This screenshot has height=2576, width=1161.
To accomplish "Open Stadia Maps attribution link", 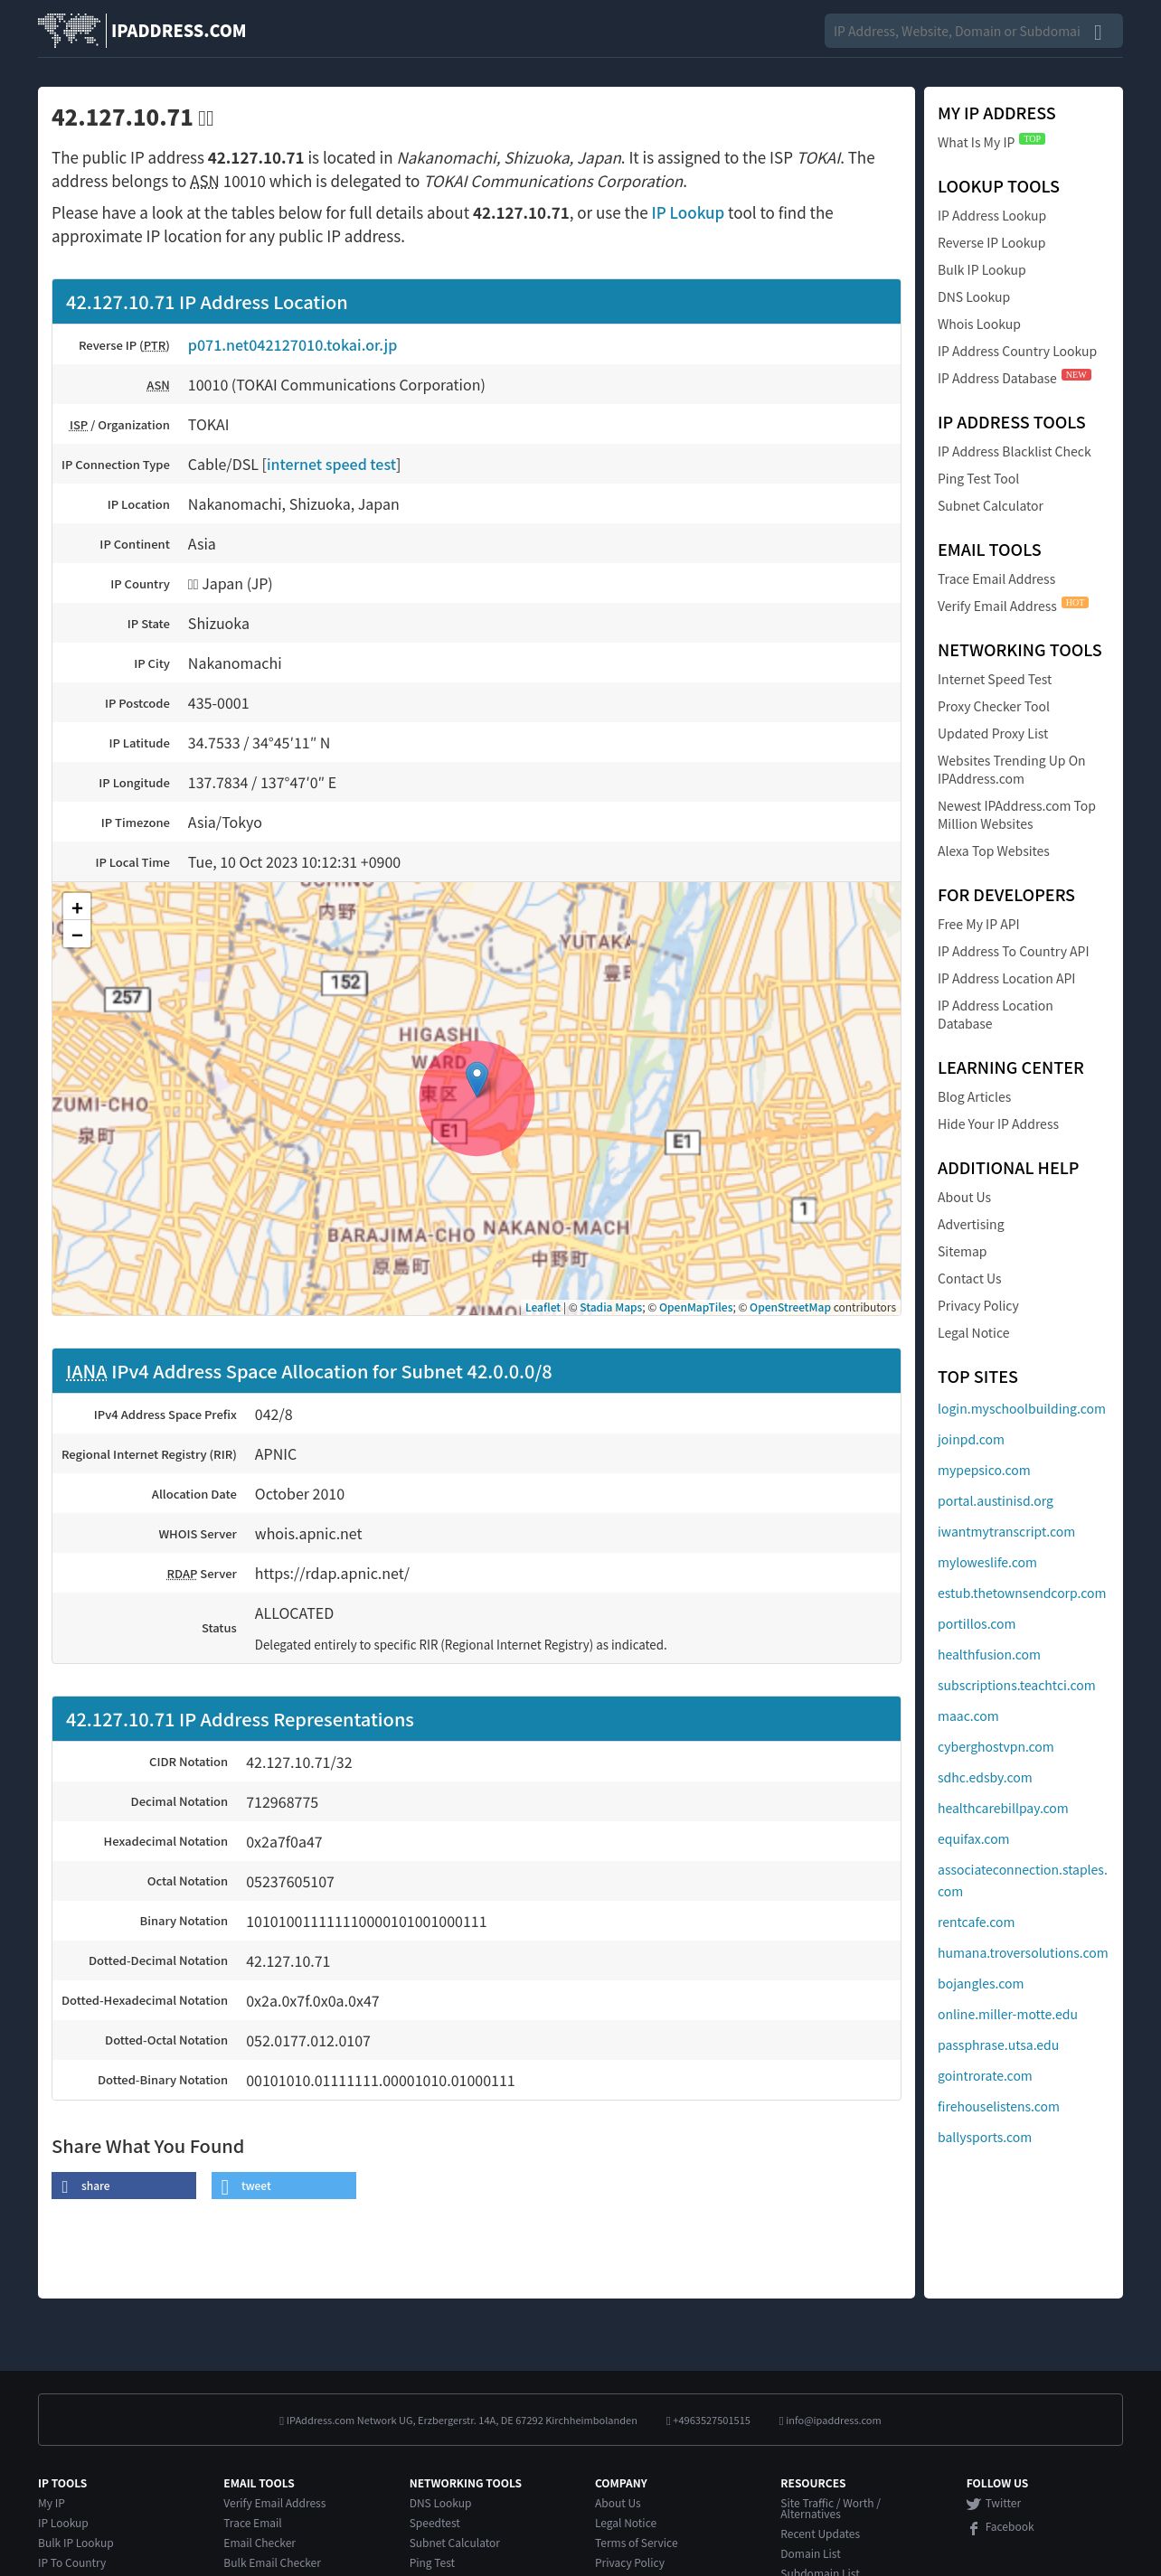I will pos(611,1307).
